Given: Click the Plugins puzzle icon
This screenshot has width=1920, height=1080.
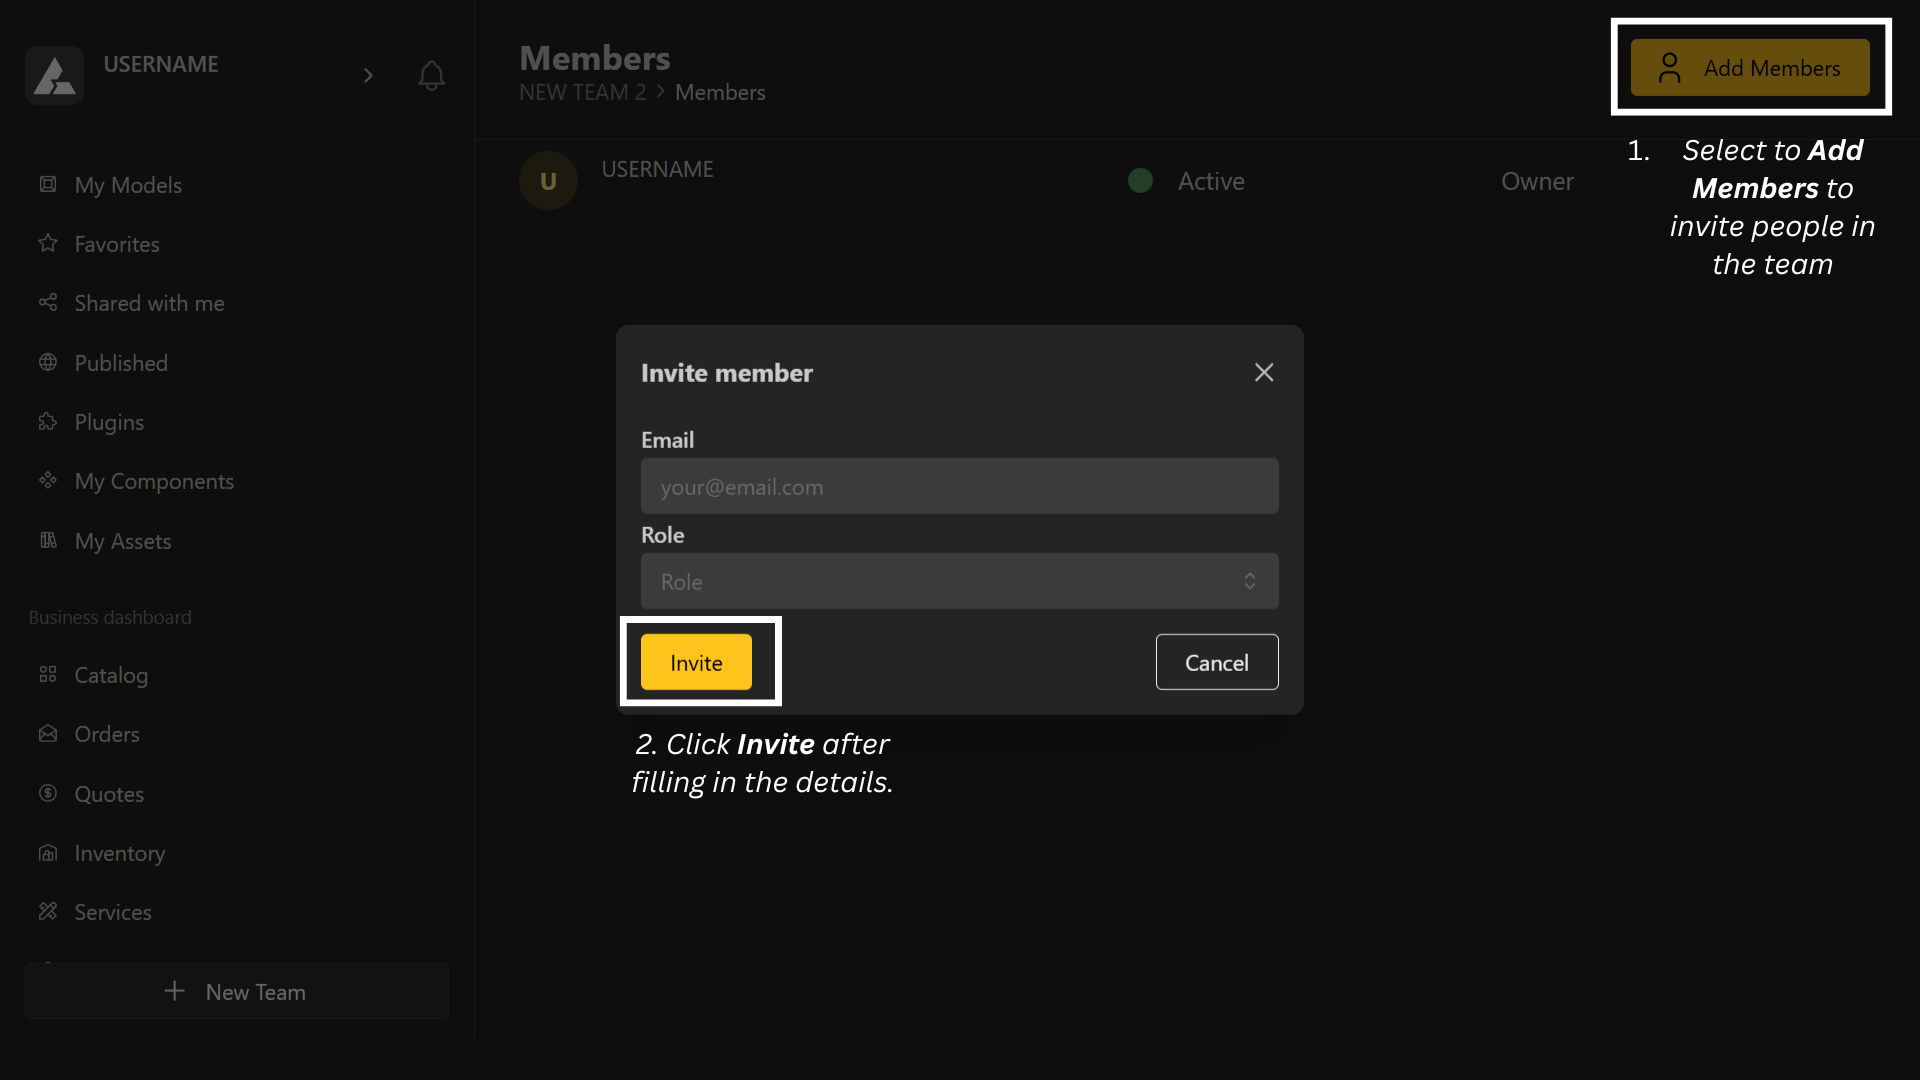Looking at the screenshot, I should pyautogui.click(x=48, y=421).
